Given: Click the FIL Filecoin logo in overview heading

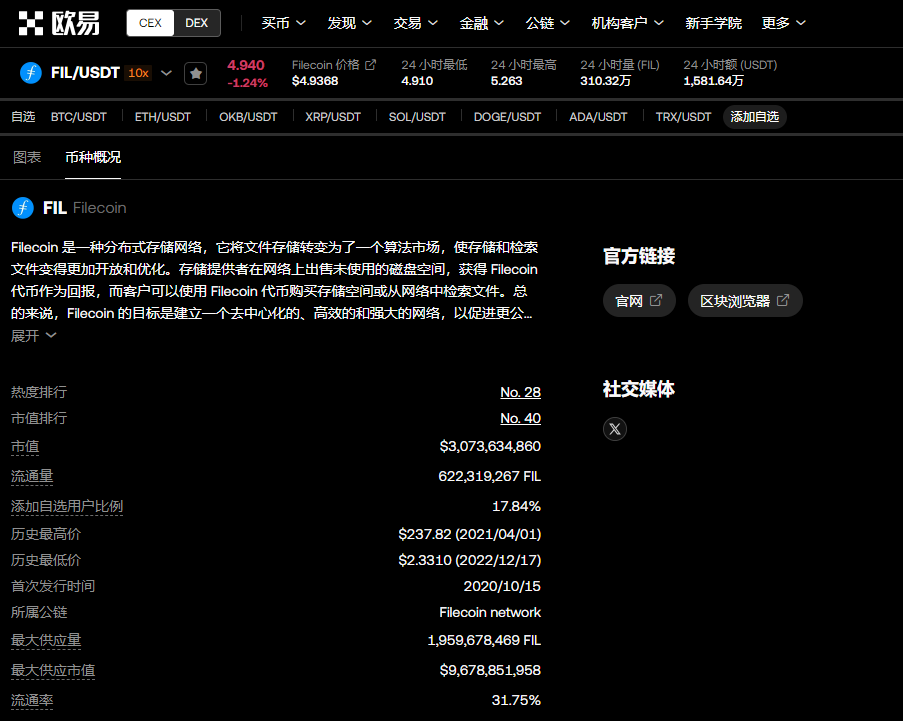Looking at the screenshot, I should (23, 208).
